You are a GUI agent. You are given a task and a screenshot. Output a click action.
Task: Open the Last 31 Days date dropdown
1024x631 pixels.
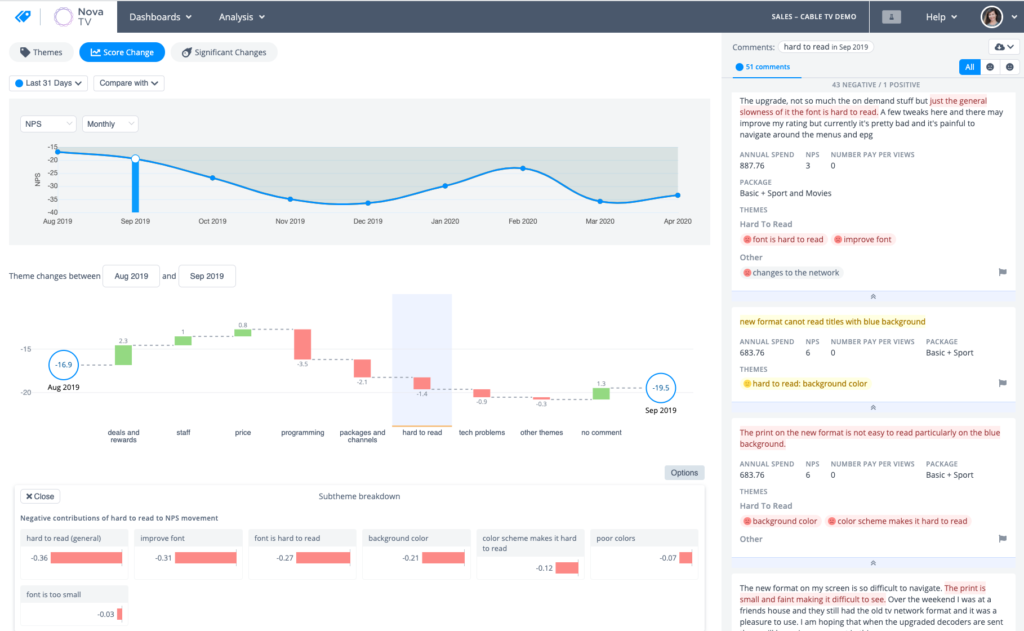pos(48,83)
